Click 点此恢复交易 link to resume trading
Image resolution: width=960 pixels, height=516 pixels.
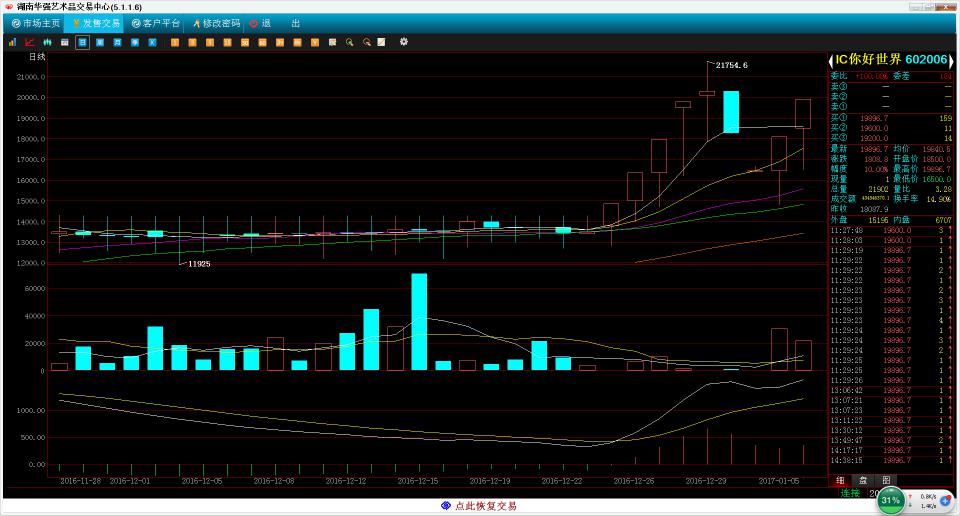pyautogui.click(x=479, y=506)
